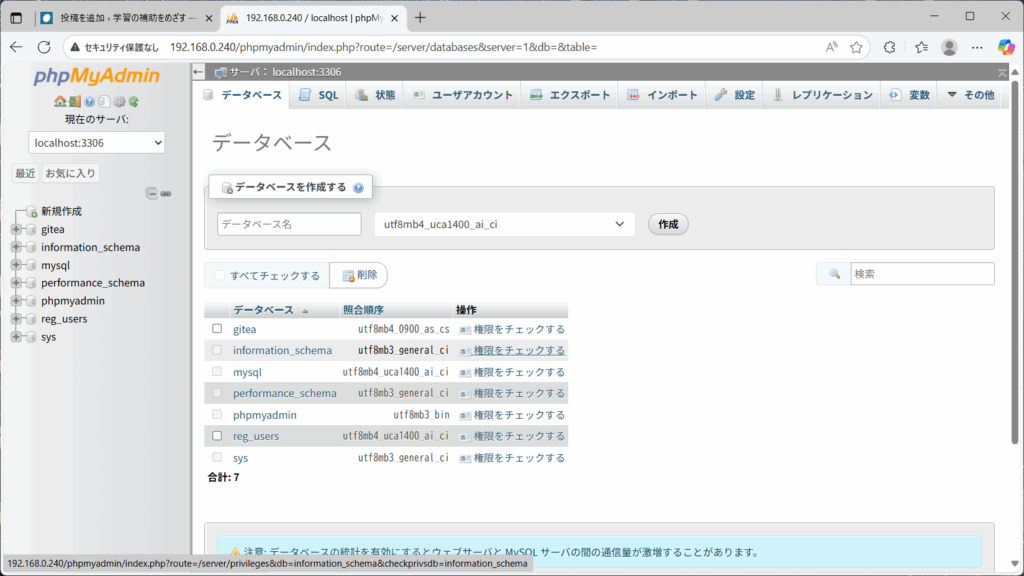
Task: Click the phpMyAdmin home icon
Action: tap(60, 101)
